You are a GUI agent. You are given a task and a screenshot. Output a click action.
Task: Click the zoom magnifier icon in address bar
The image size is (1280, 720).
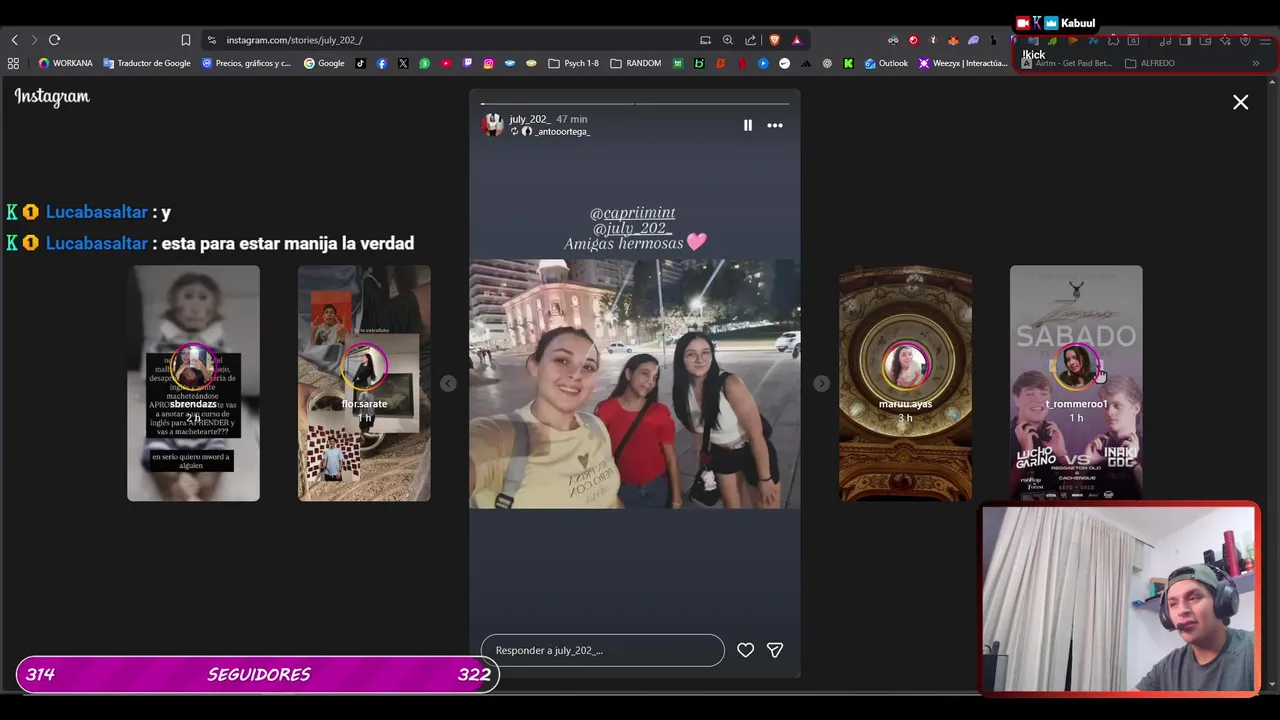(728, 40)
